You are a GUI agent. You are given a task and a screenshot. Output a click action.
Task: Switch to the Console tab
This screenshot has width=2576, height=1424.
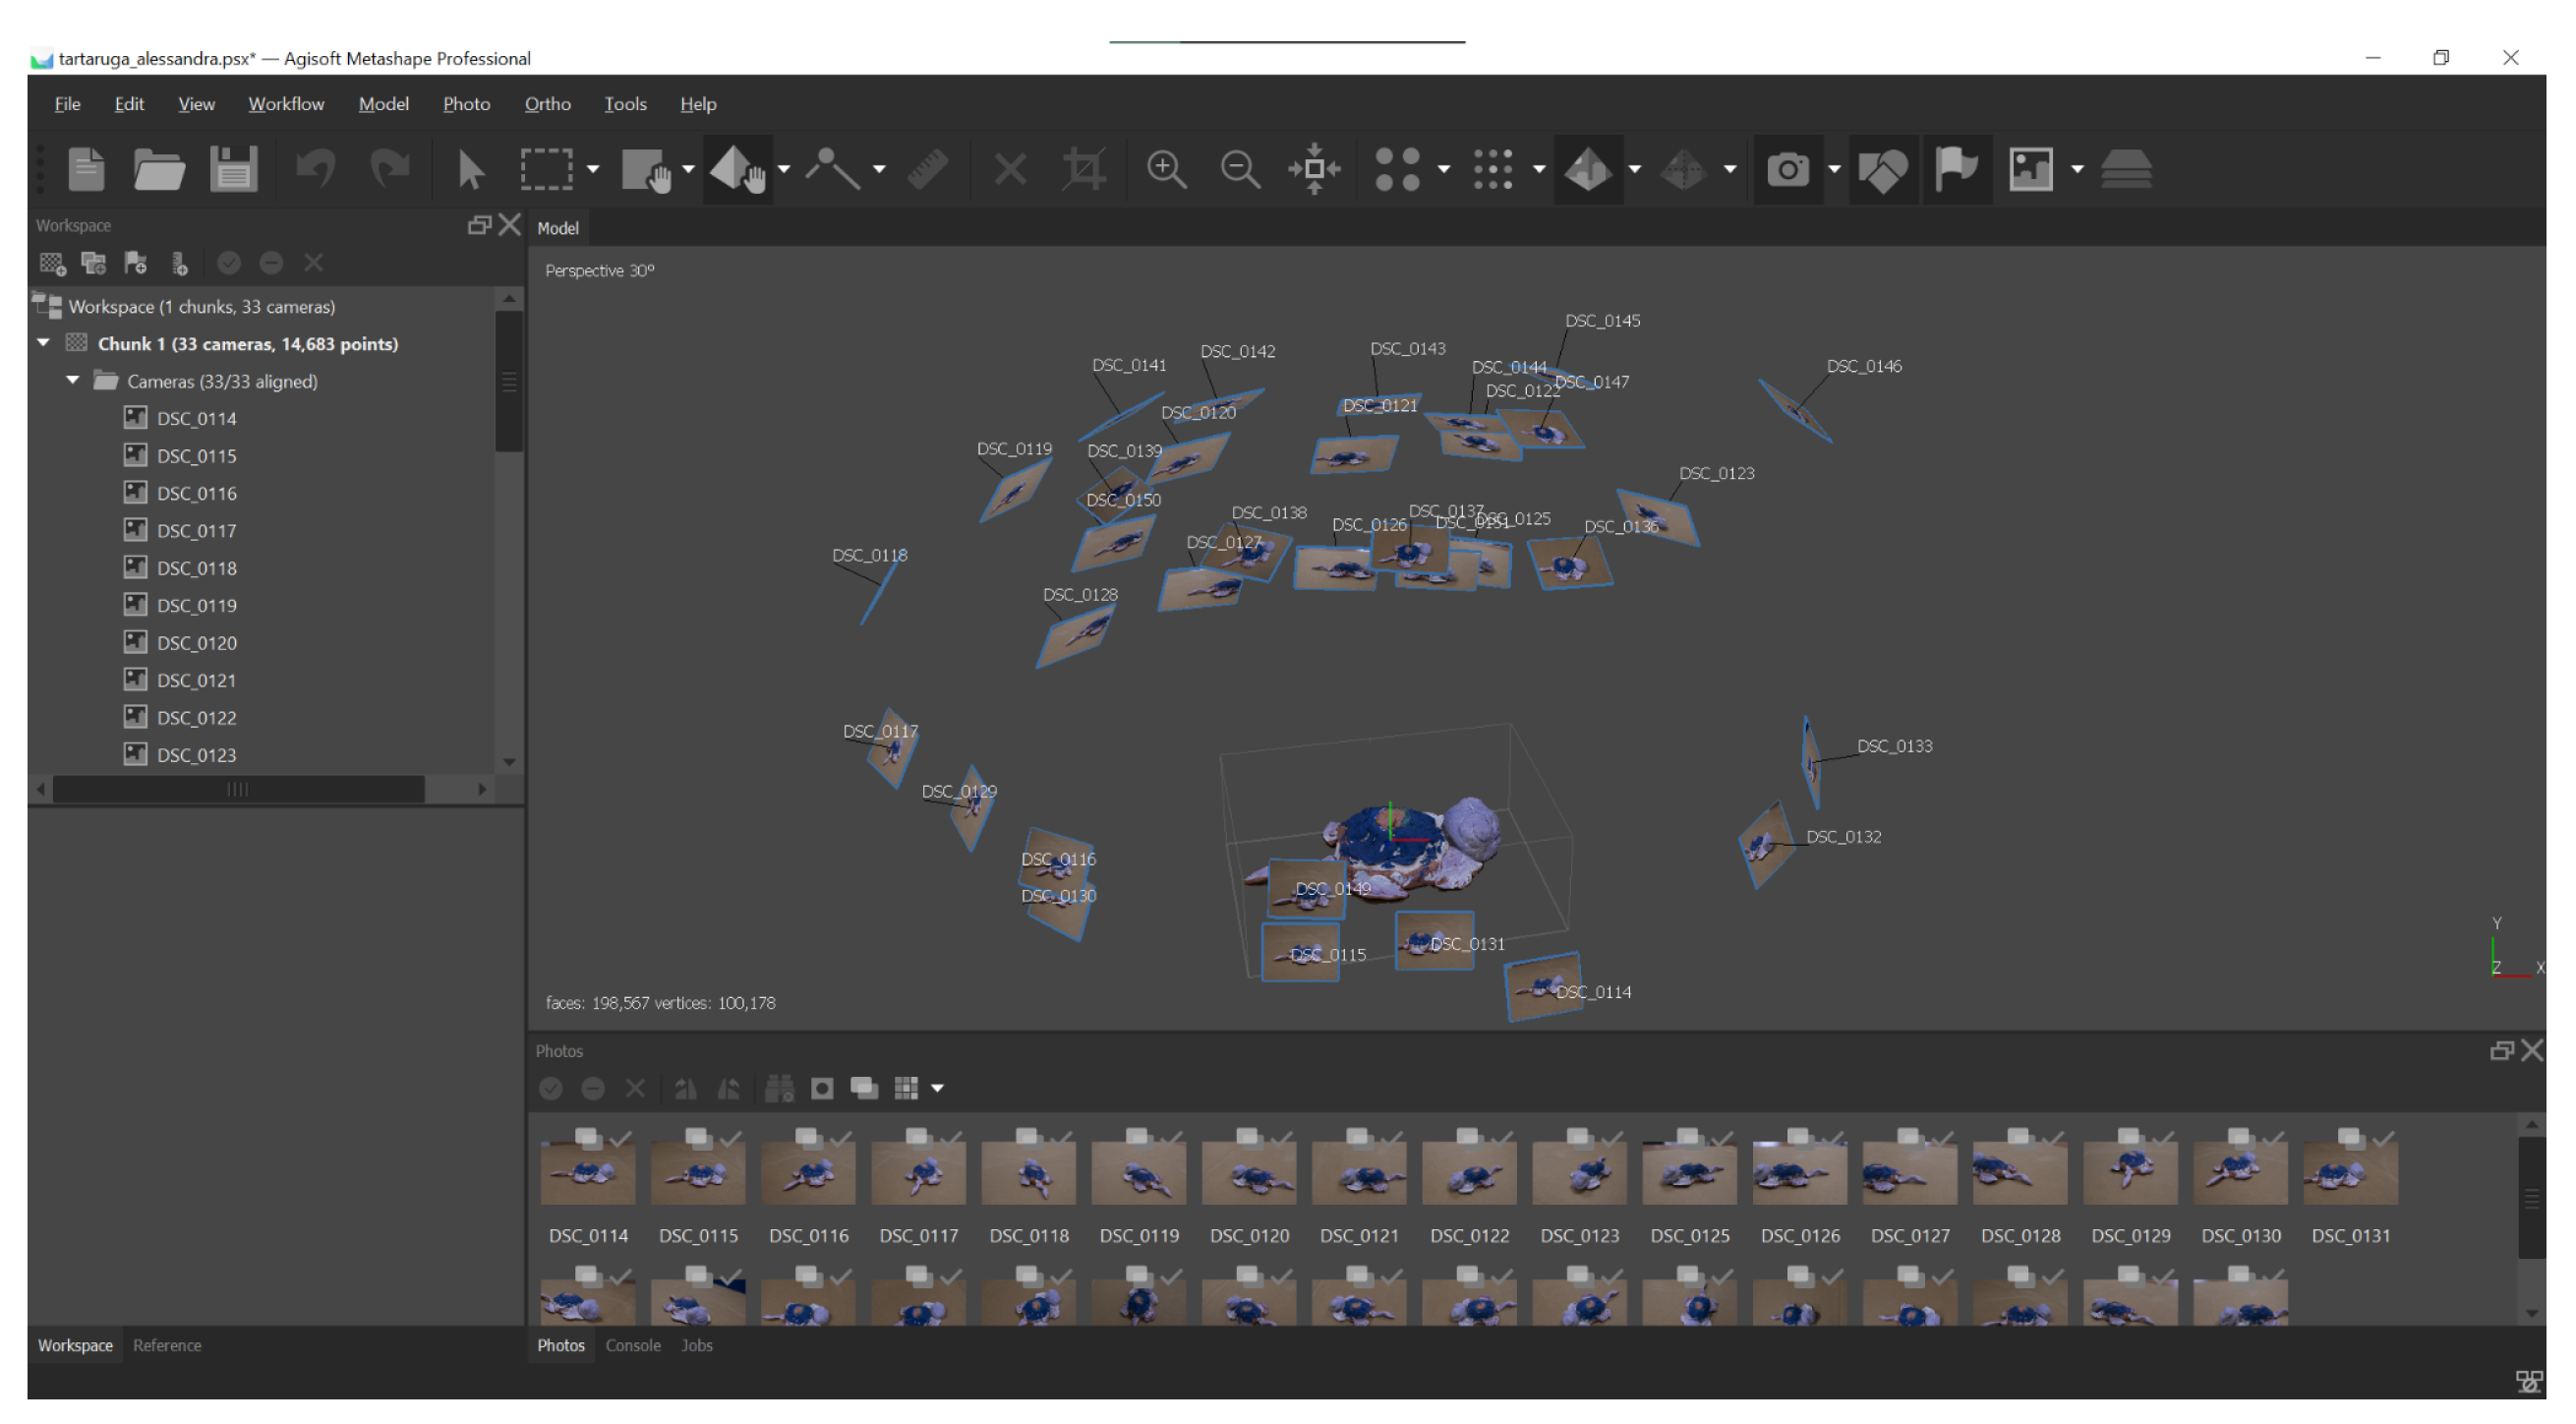tap(632, 1345)
